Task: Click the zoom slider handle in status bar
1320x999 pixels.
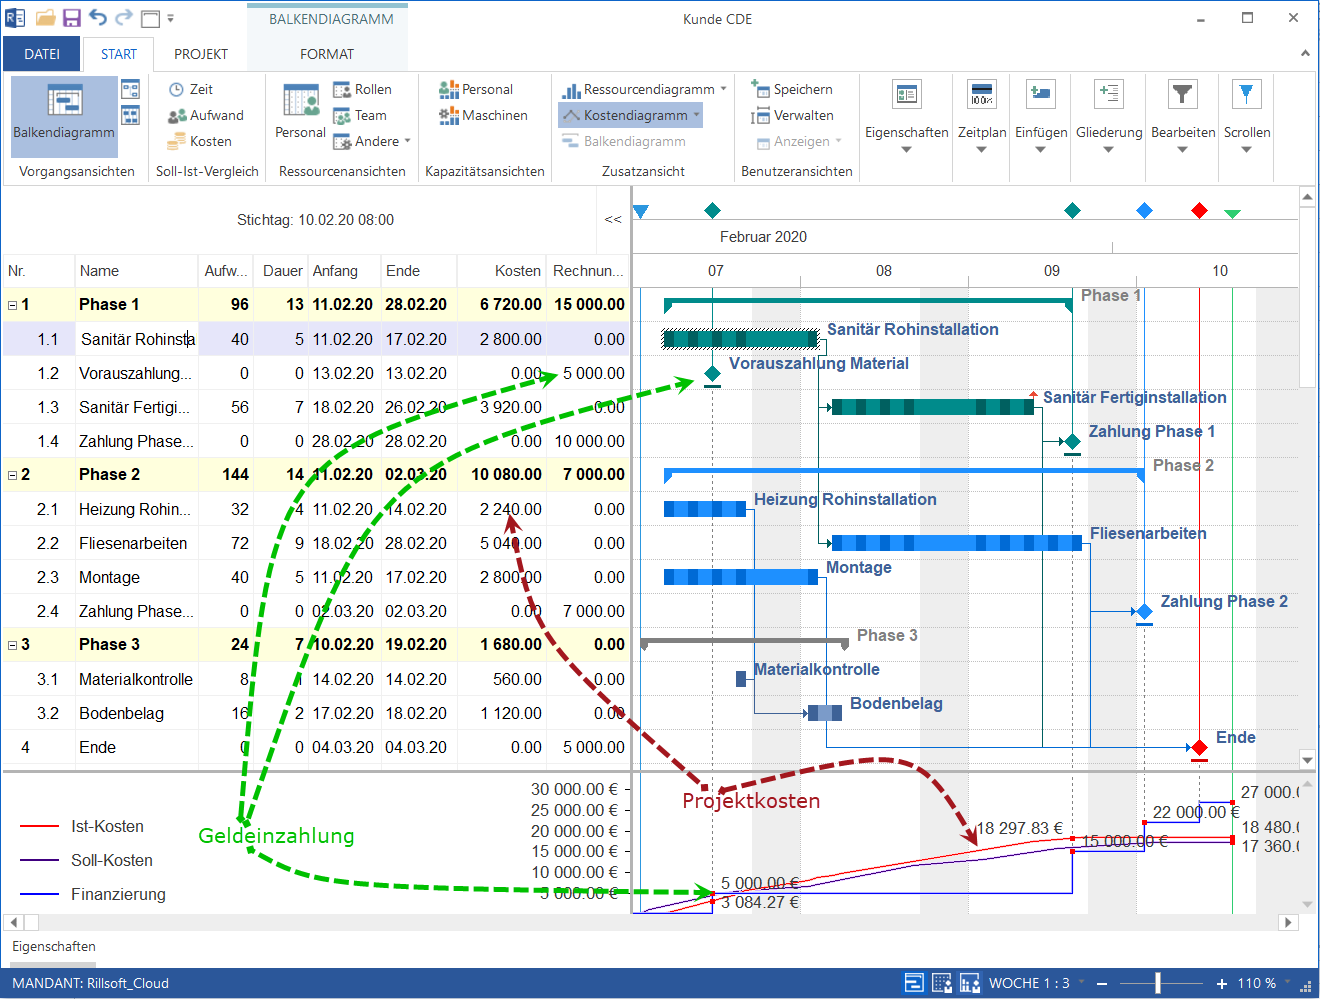Action: click(1158, 983)
